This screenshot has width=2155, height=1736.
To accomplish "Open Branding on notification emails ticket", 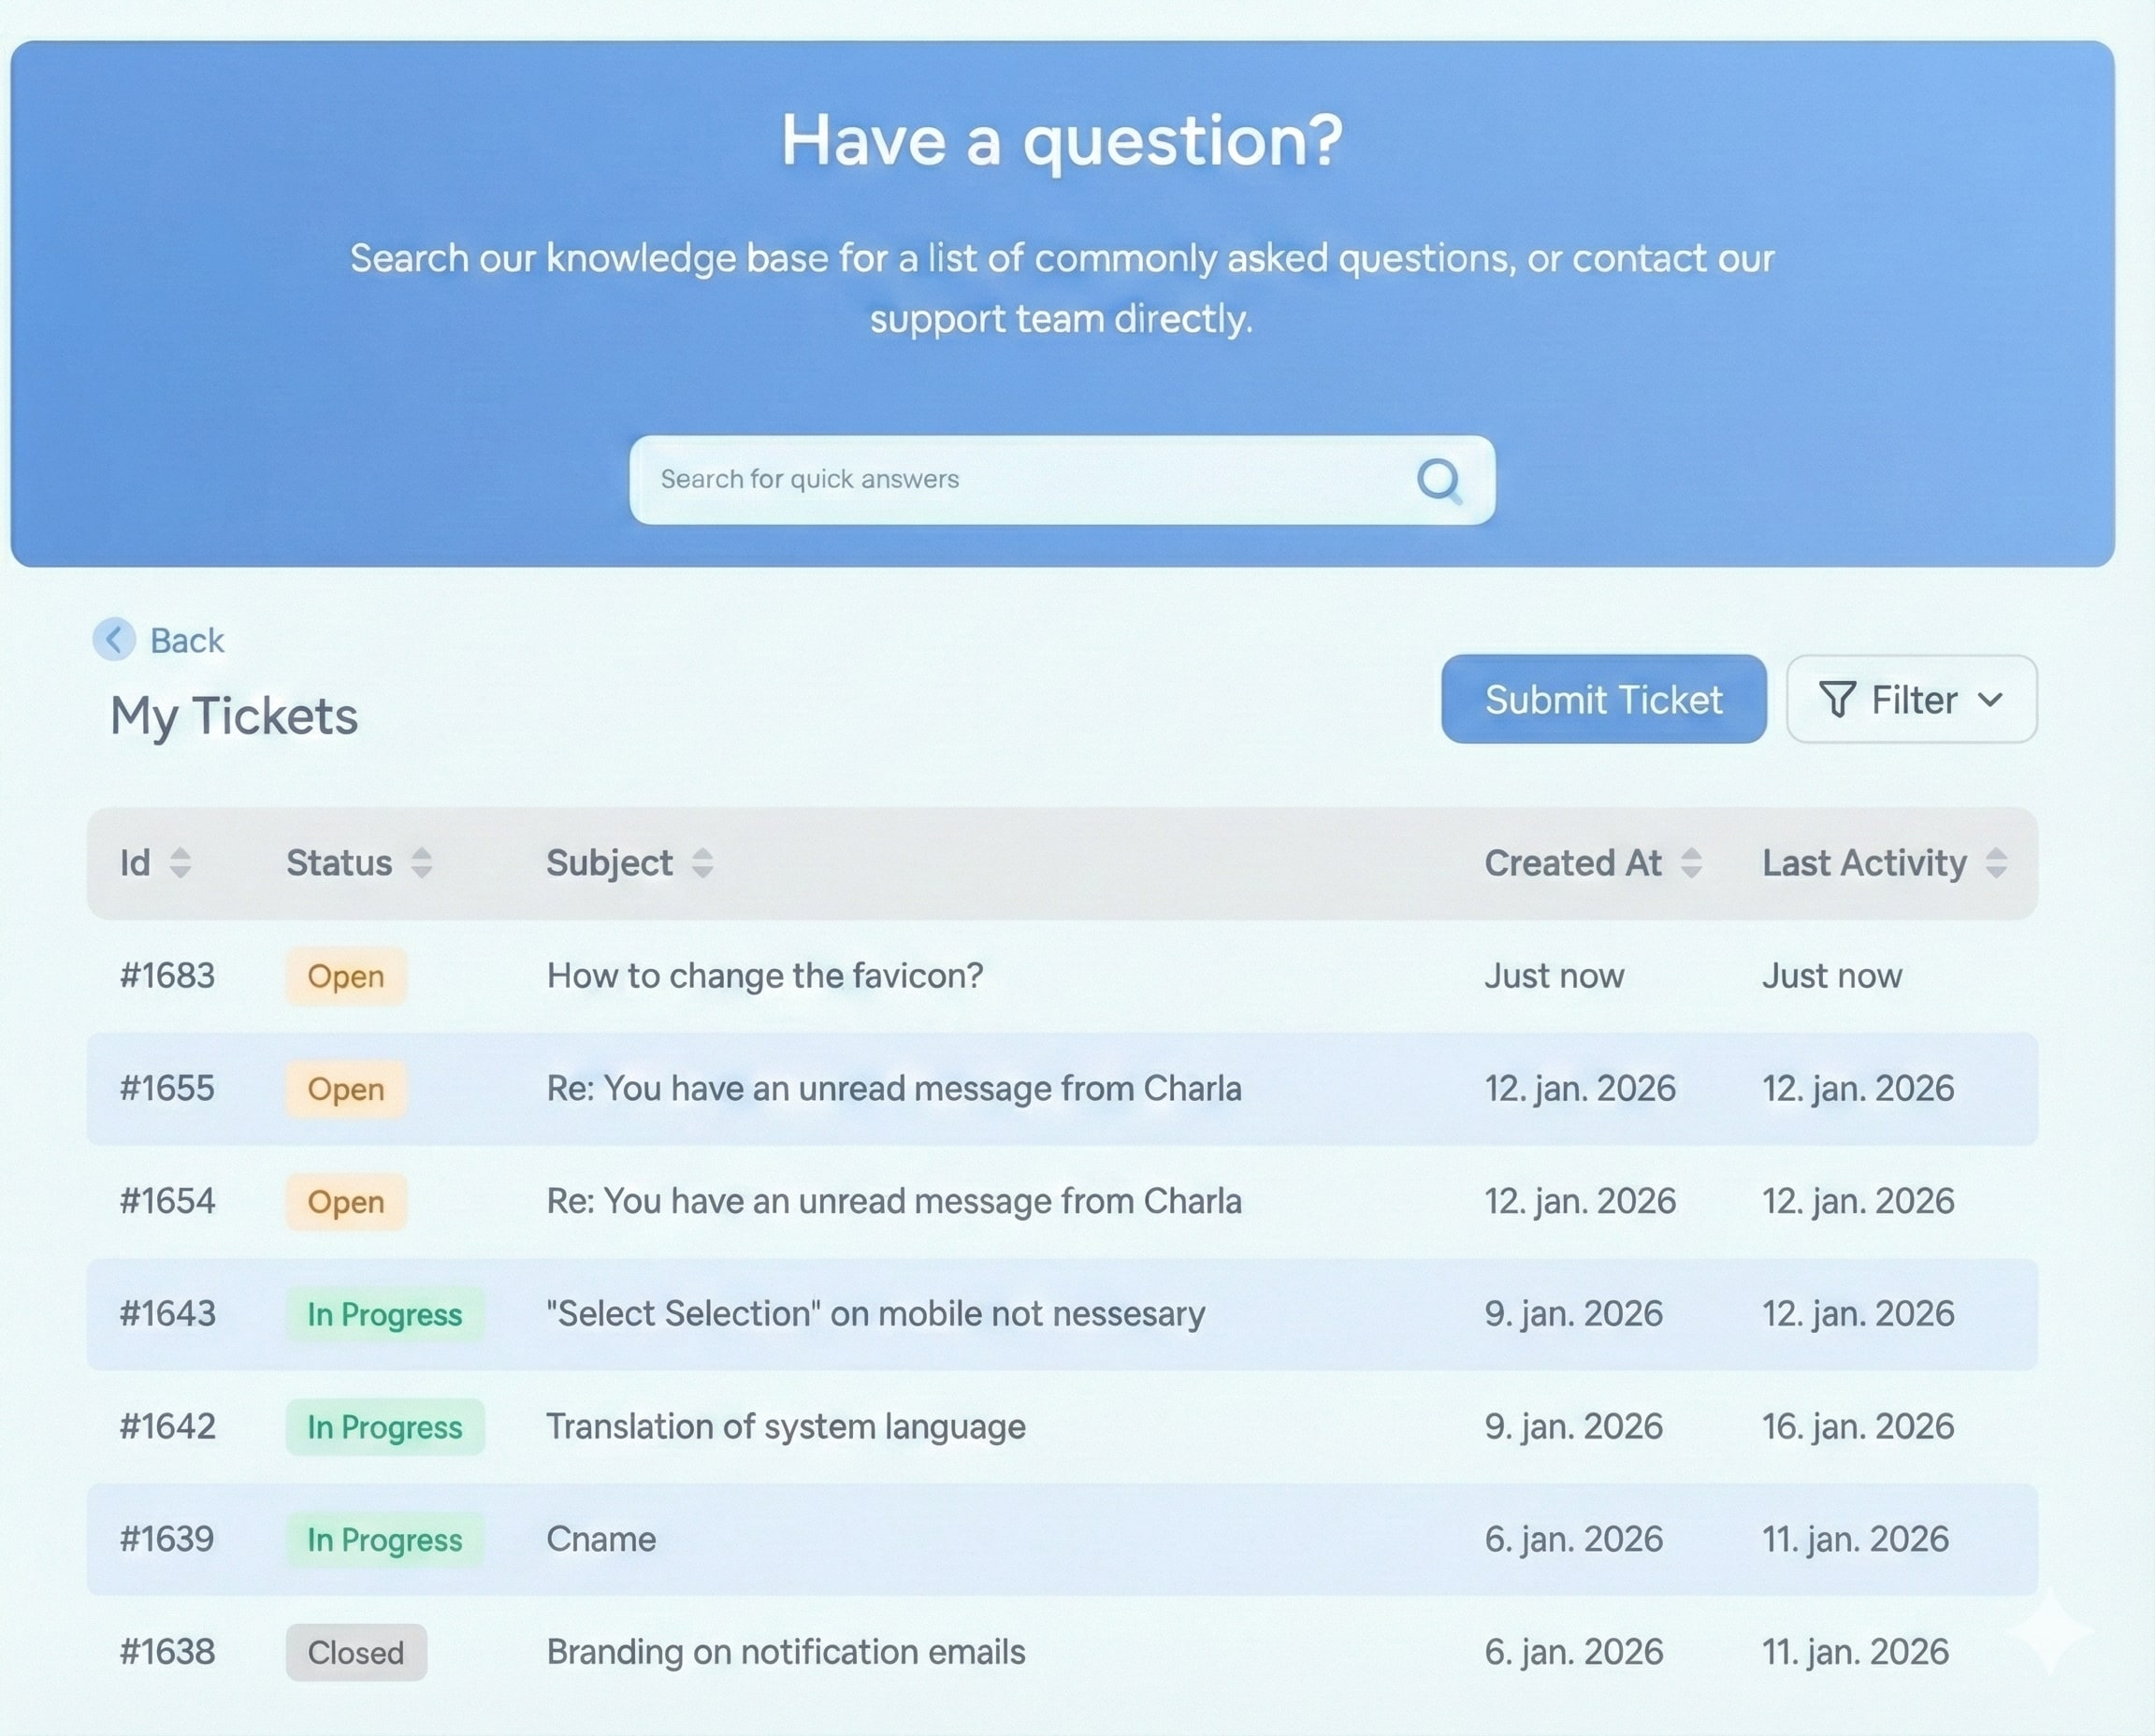I will [785, 1652].
